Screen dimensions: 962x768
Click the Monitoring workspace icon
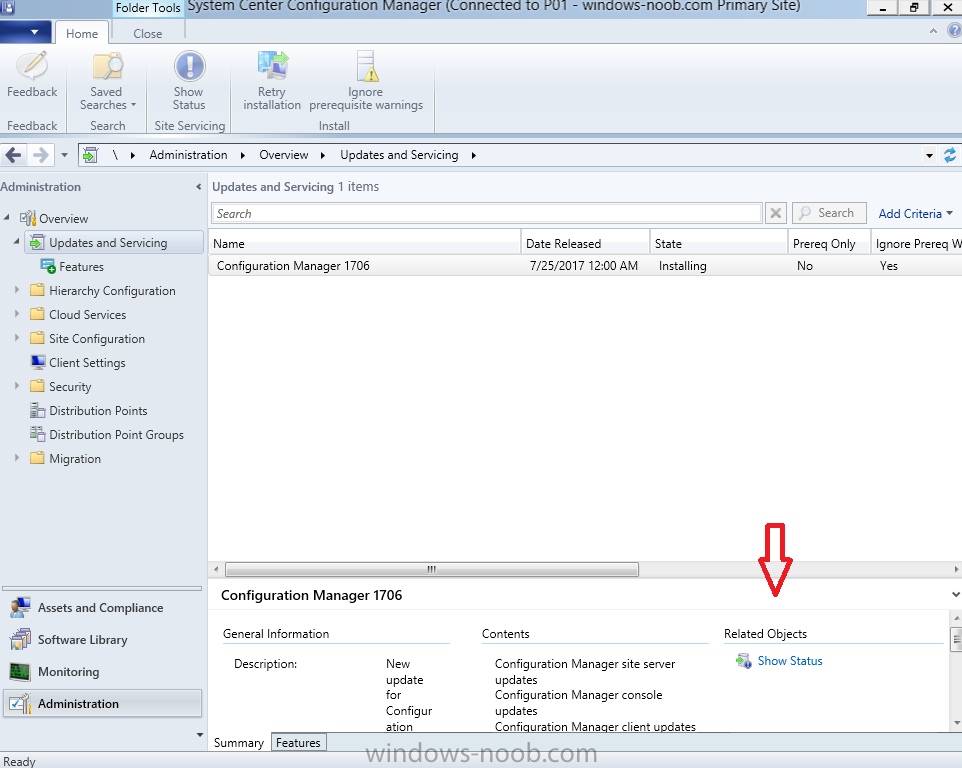point(20,672)
